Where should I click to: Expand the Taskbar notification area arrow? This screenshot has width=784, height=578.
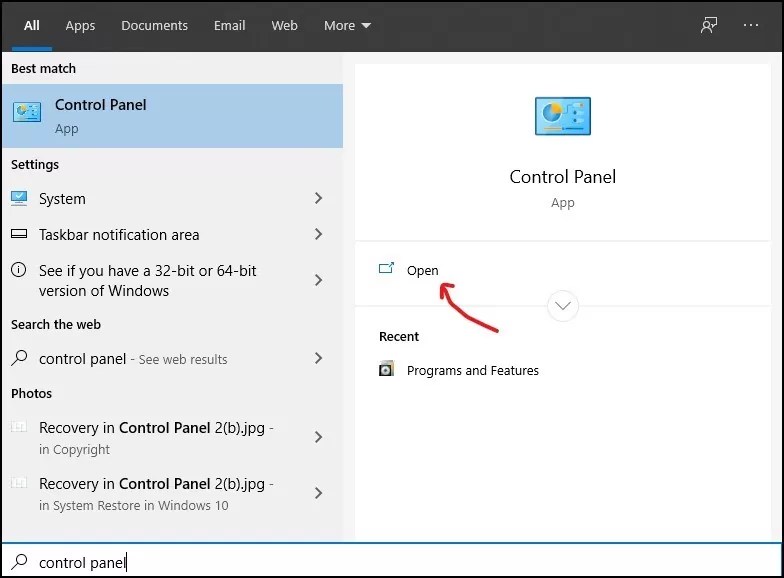[318, 234]
